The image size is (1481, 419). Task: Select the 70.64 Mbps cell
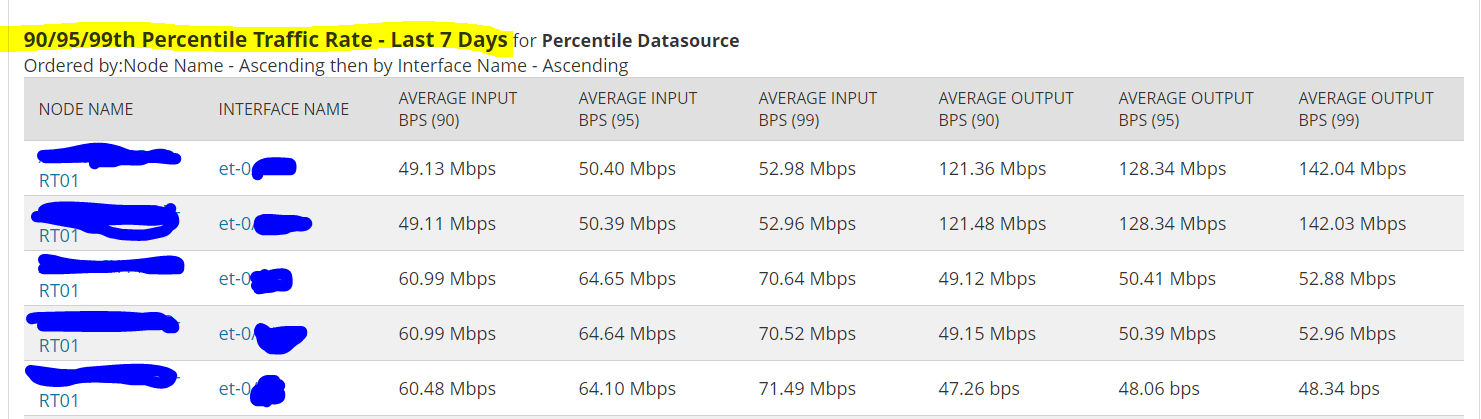tap(807, 279)
